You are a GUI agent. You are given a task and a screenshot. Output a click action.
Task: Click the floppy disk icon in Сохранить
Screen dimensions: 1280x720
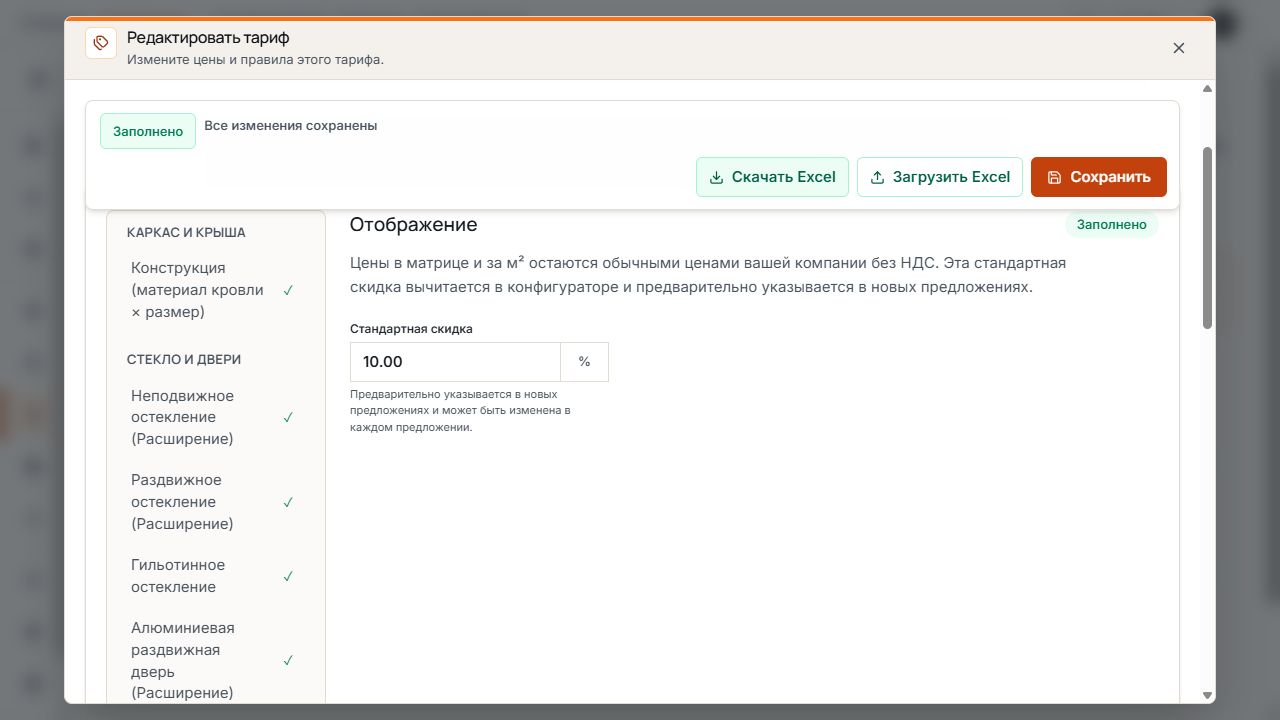tap(1054, 177)
